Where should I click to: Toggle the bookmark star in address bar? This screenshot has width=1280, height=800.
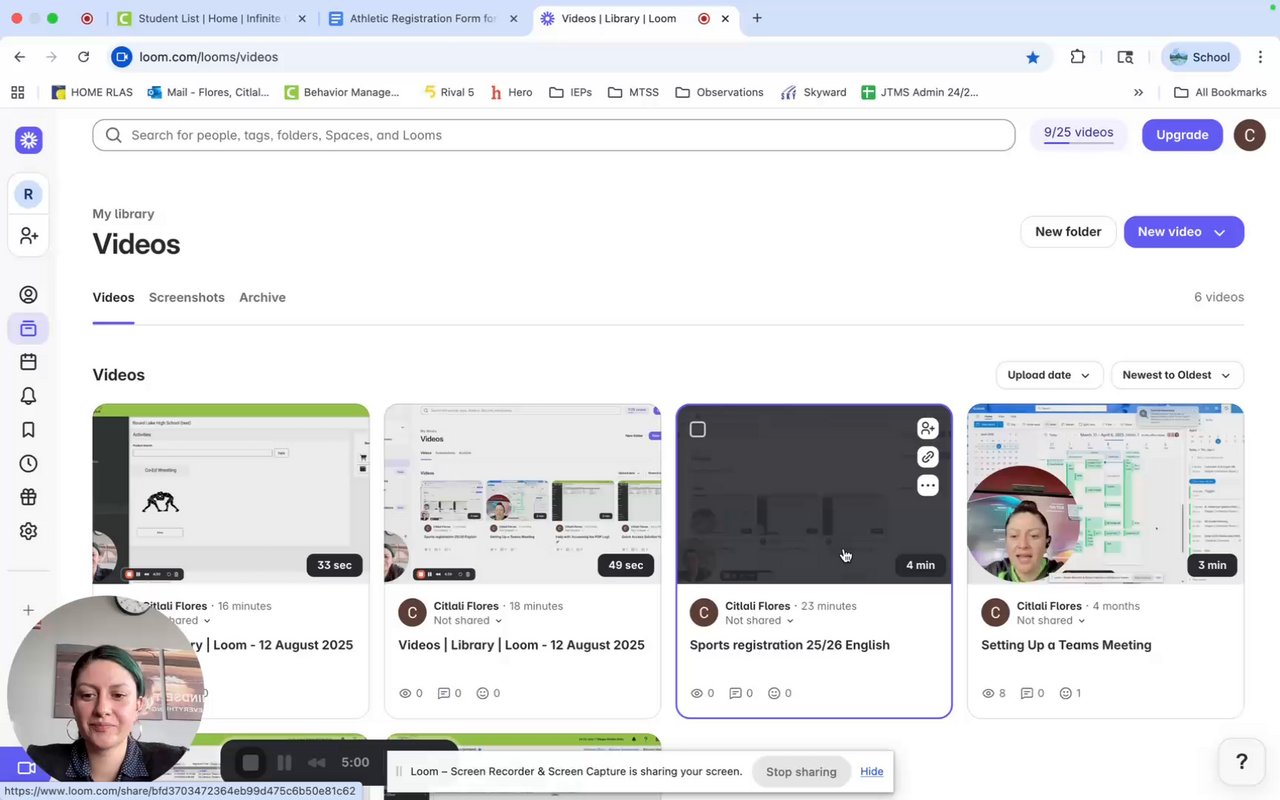(x=1033, y=57)
